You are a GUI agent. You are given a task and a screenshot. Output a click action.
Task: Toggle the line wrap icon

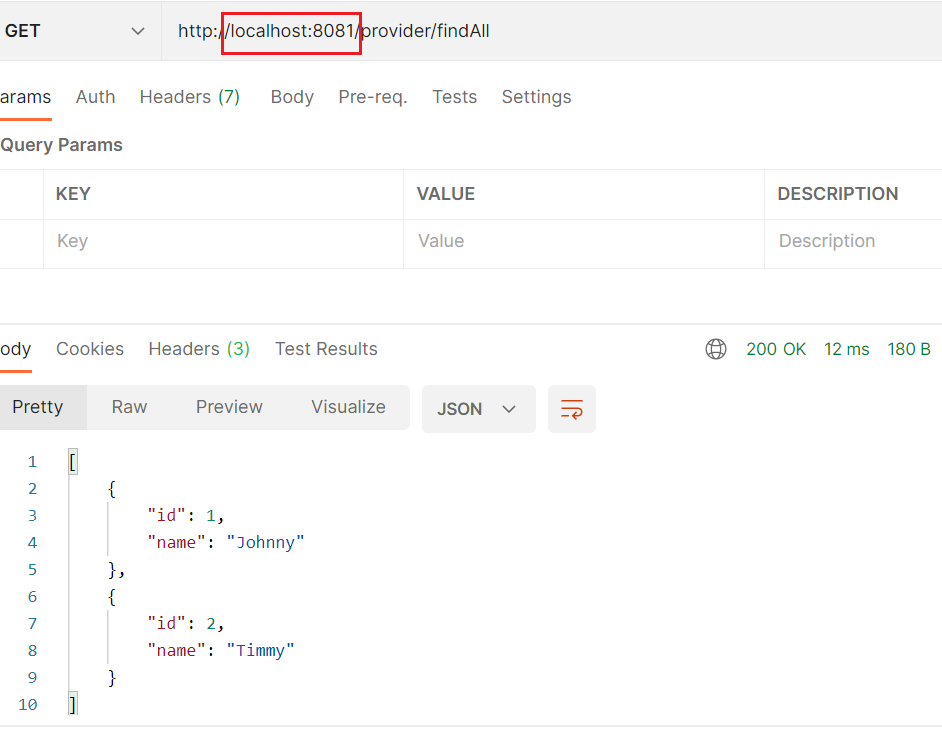tap(571, 409)
